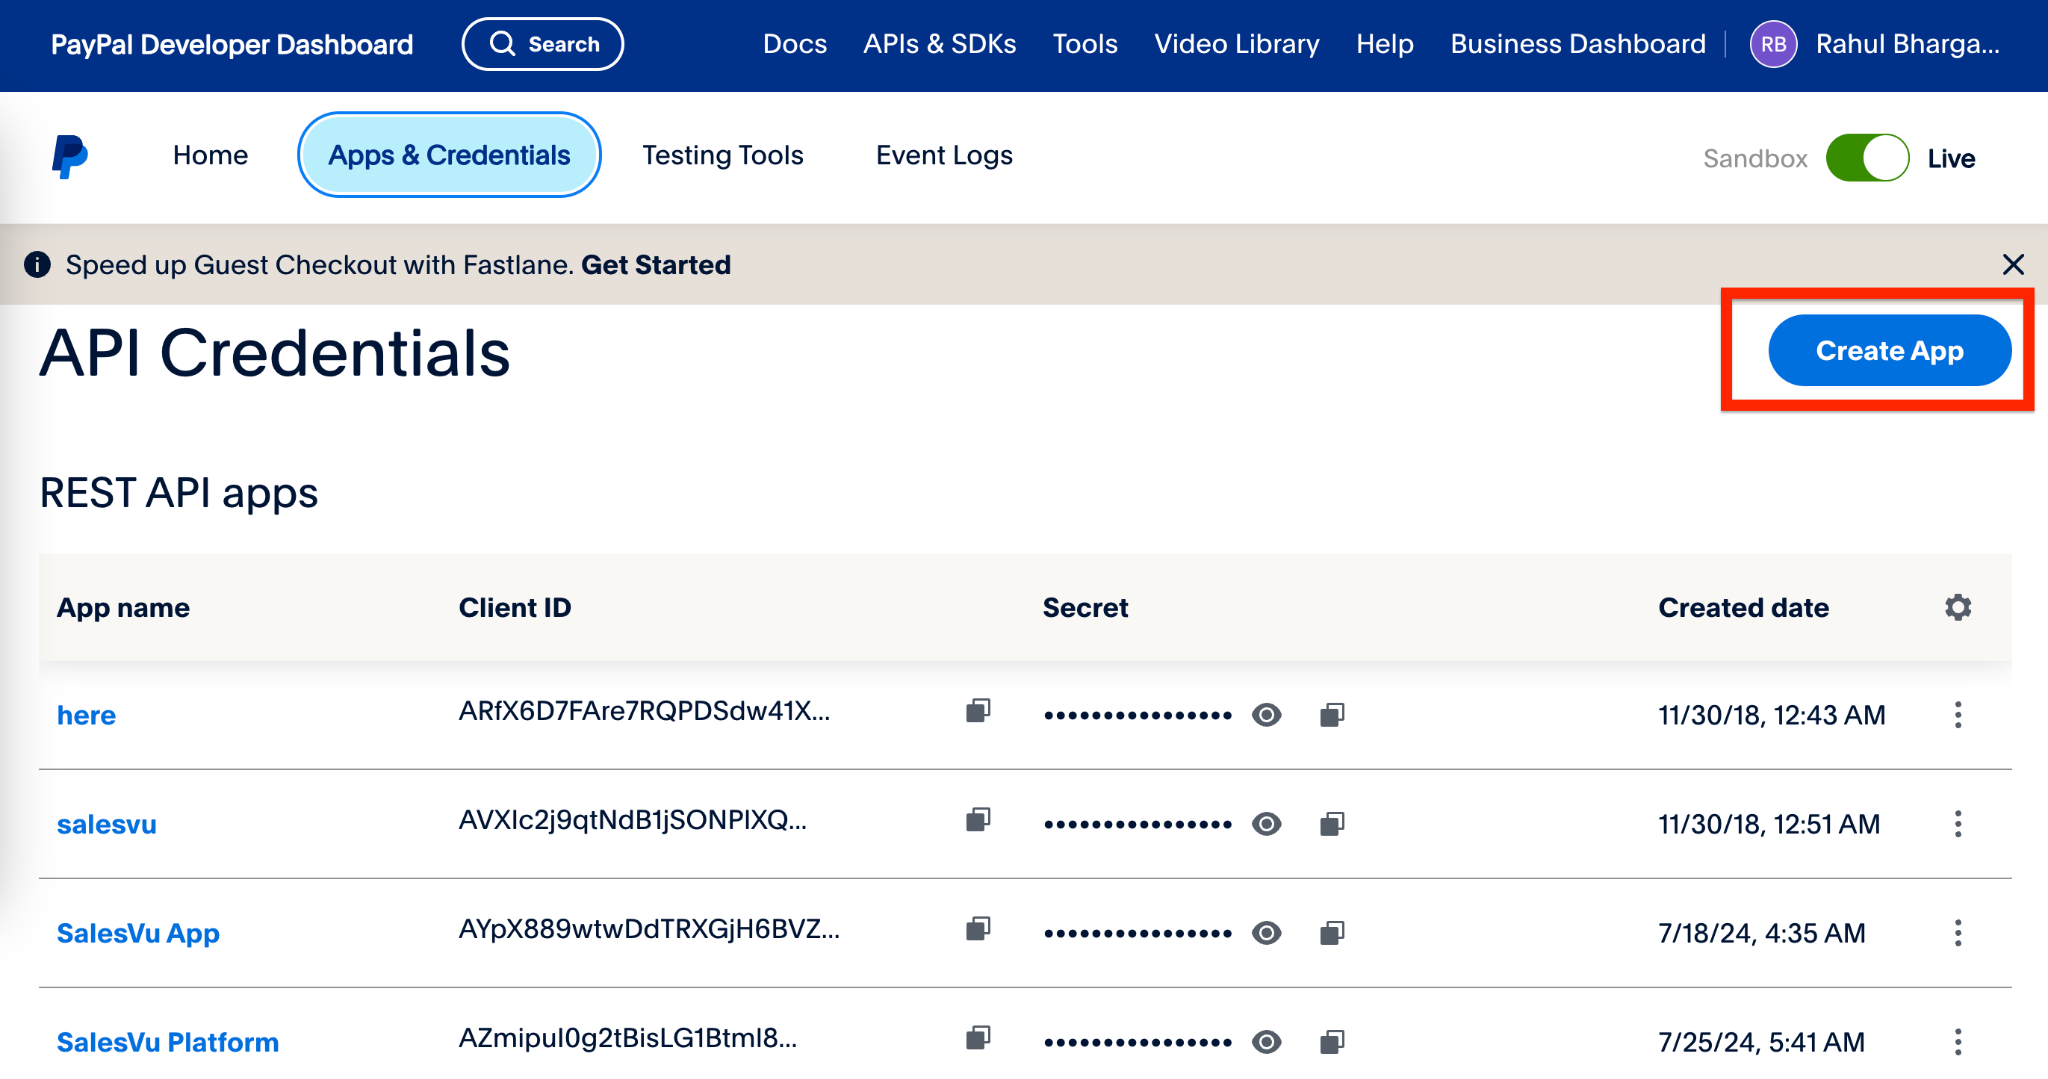2048x1079 pixels.
Task: Open table settings gear icon
Action: click(1958, 607)
